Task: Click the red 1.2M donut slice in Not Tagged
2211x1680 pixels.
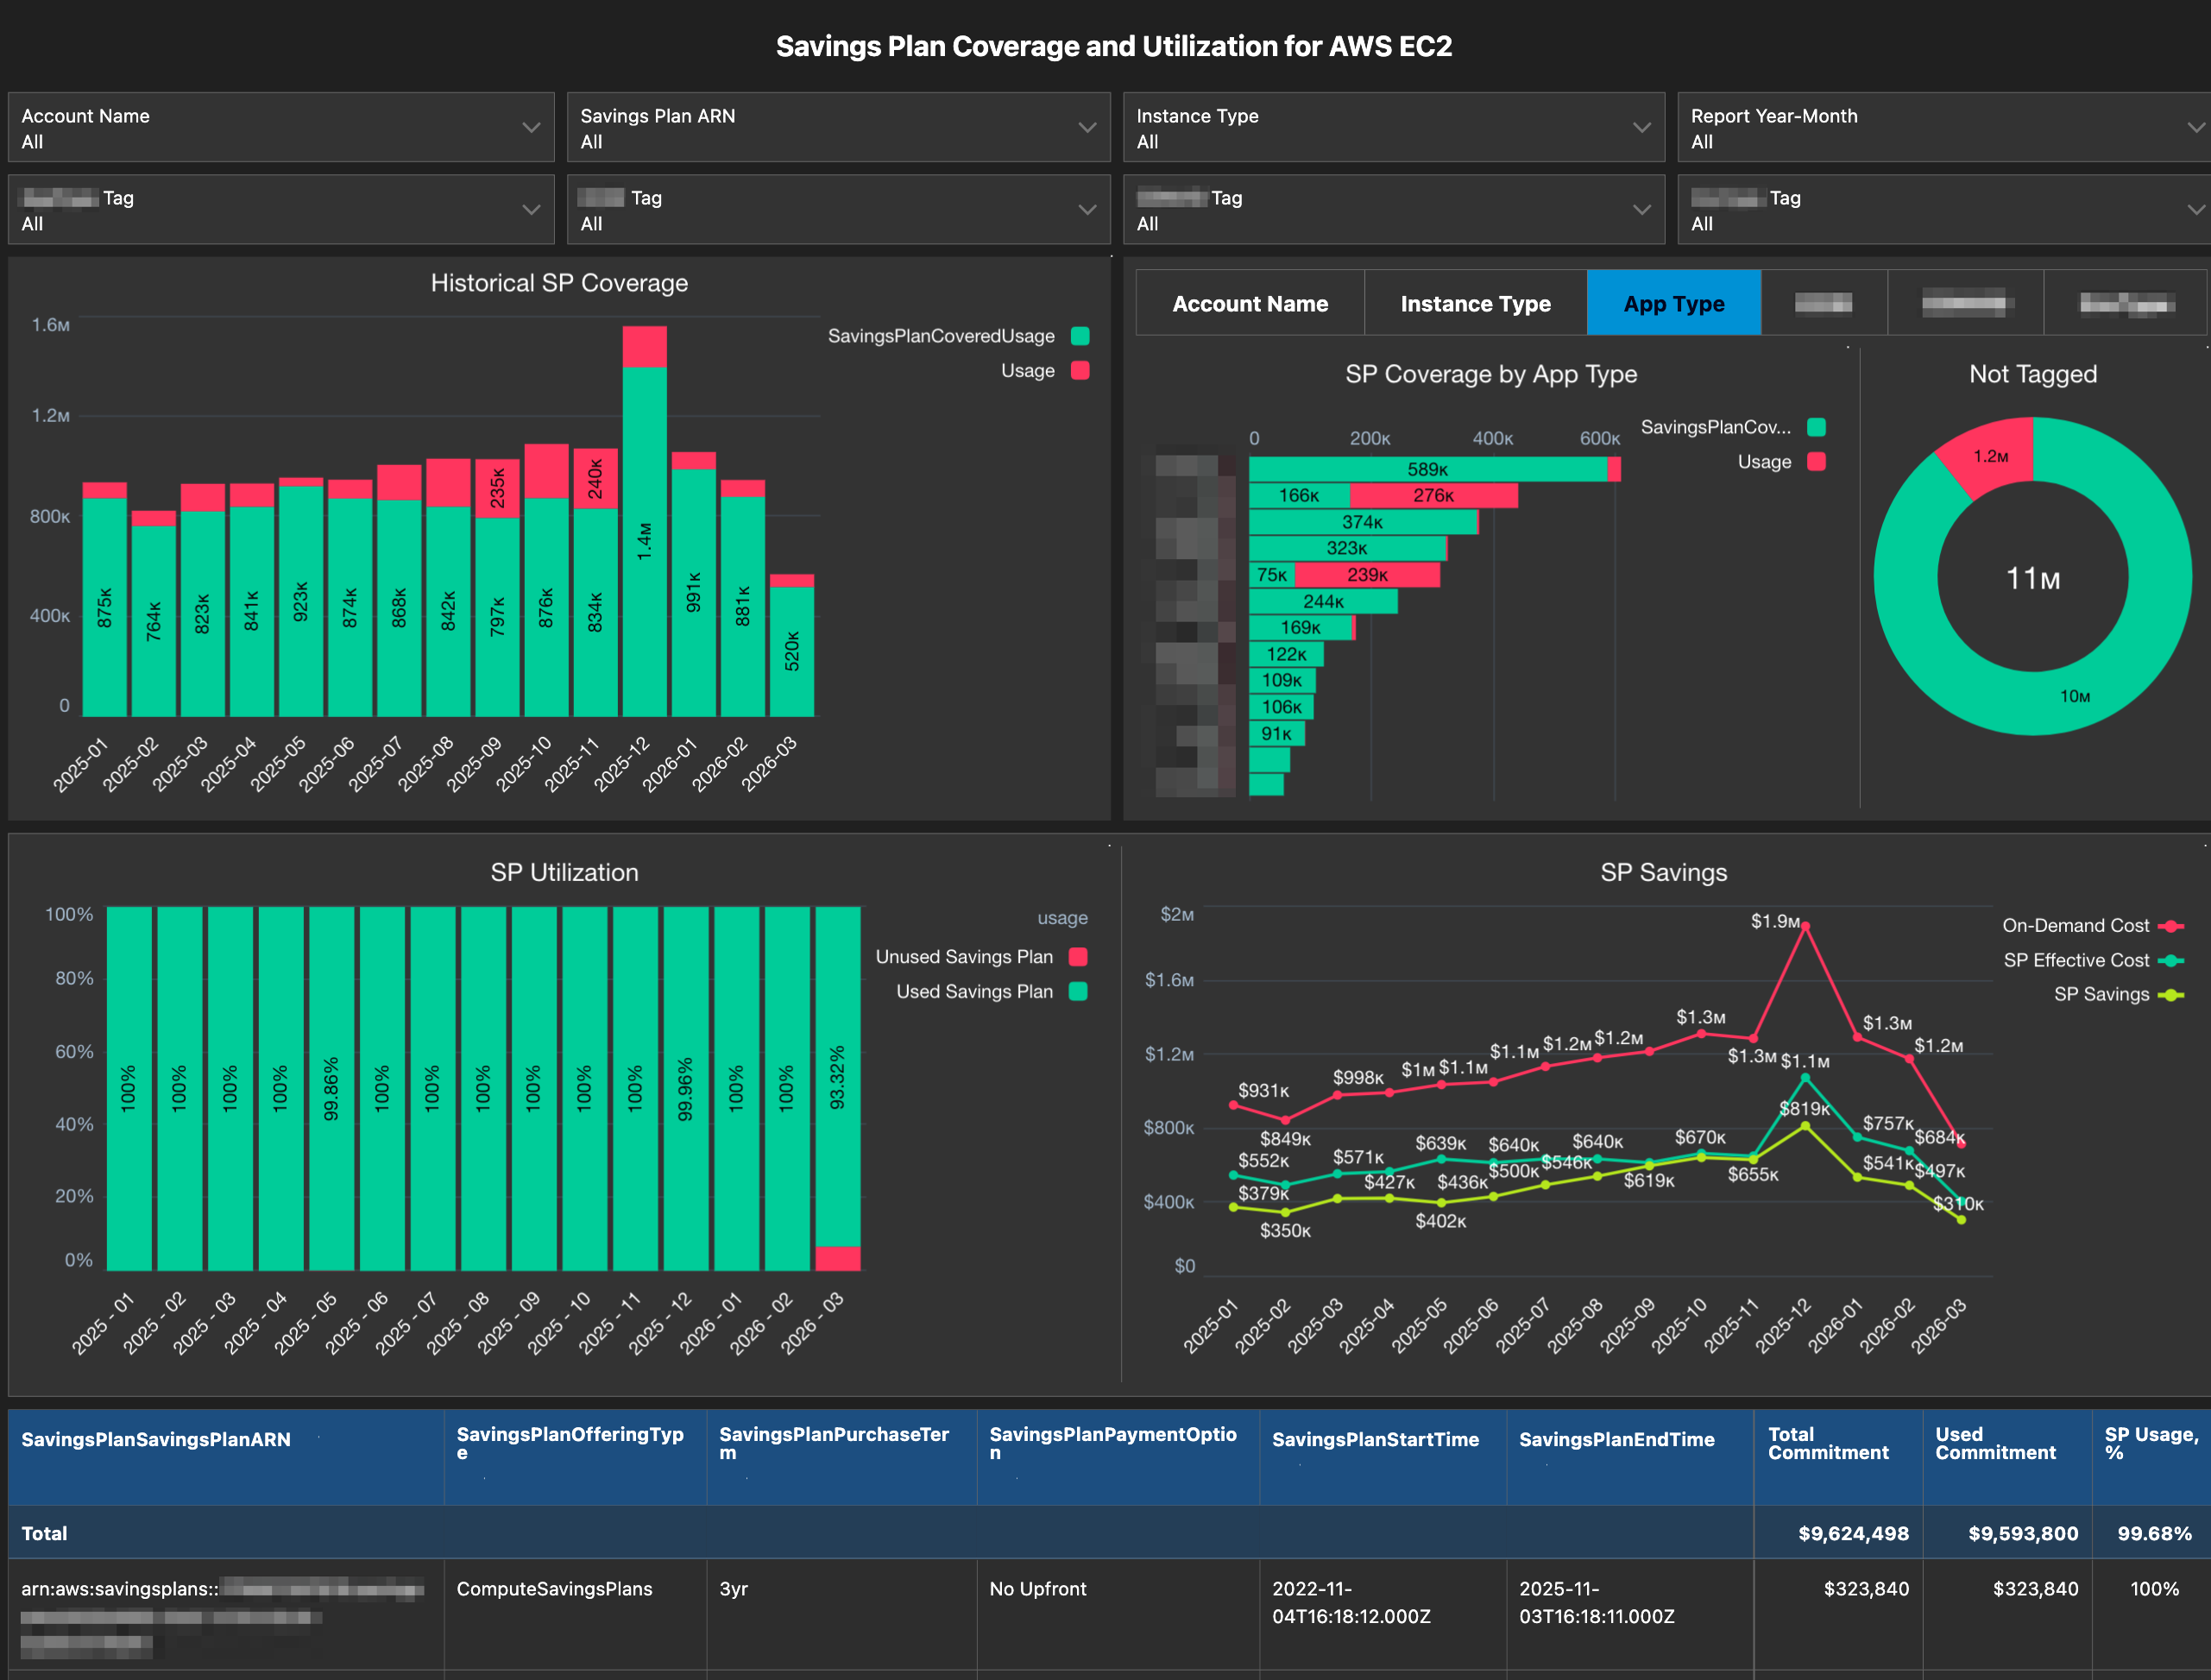Action: [x=1990, y=456]
